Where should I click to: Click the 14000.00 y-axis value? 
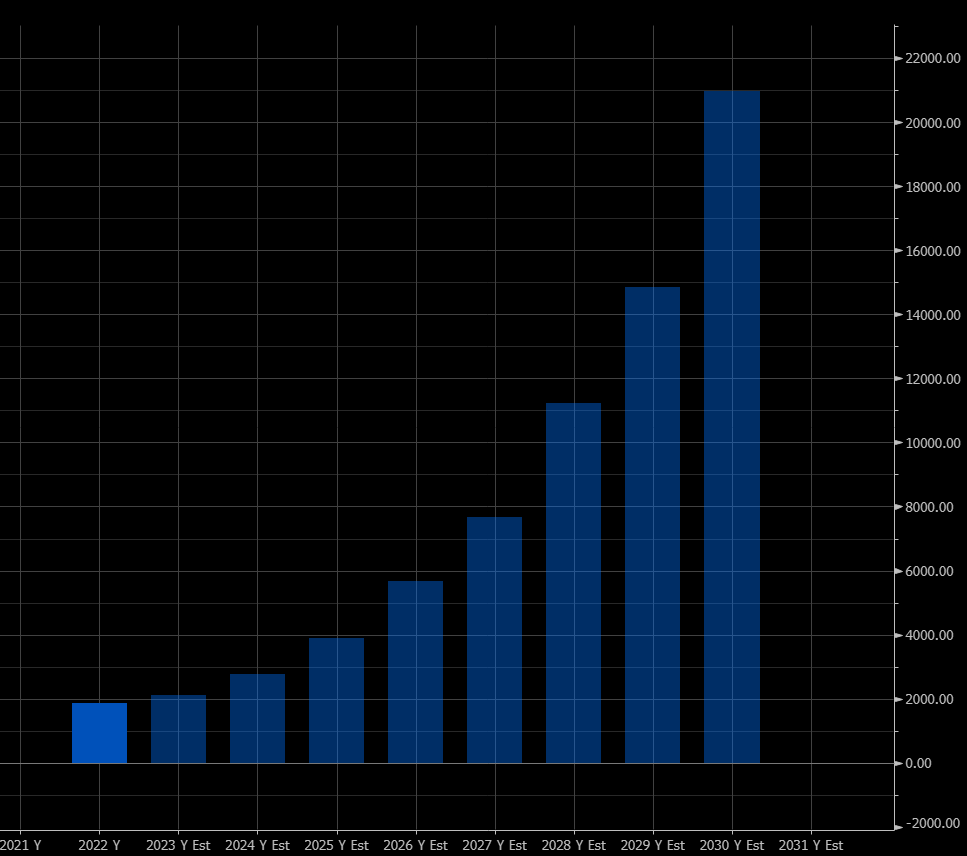(x=932, y=315)
